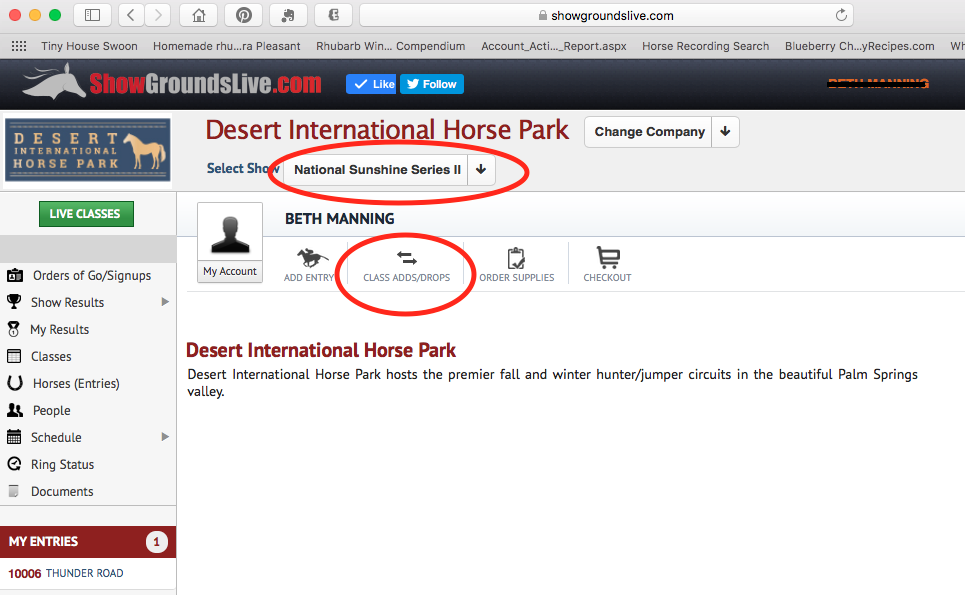Go back in Safari
The width and height of the screenshot is (965, 595).
(x=131, y=15)
